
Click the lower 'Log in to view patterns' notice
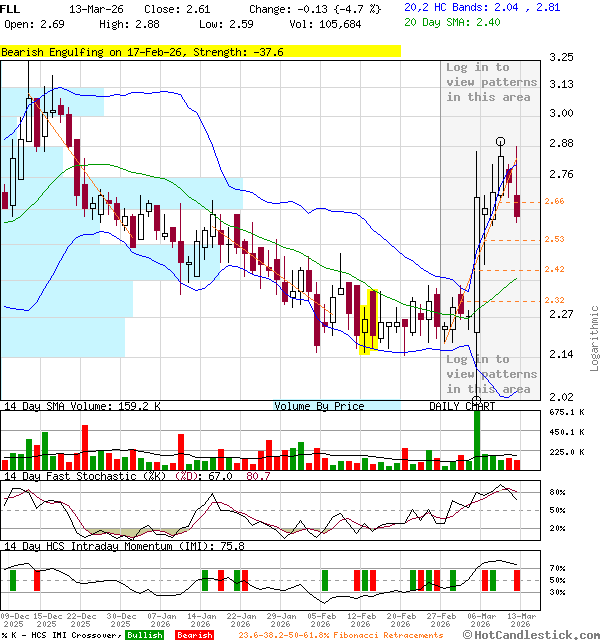point(491,374)
